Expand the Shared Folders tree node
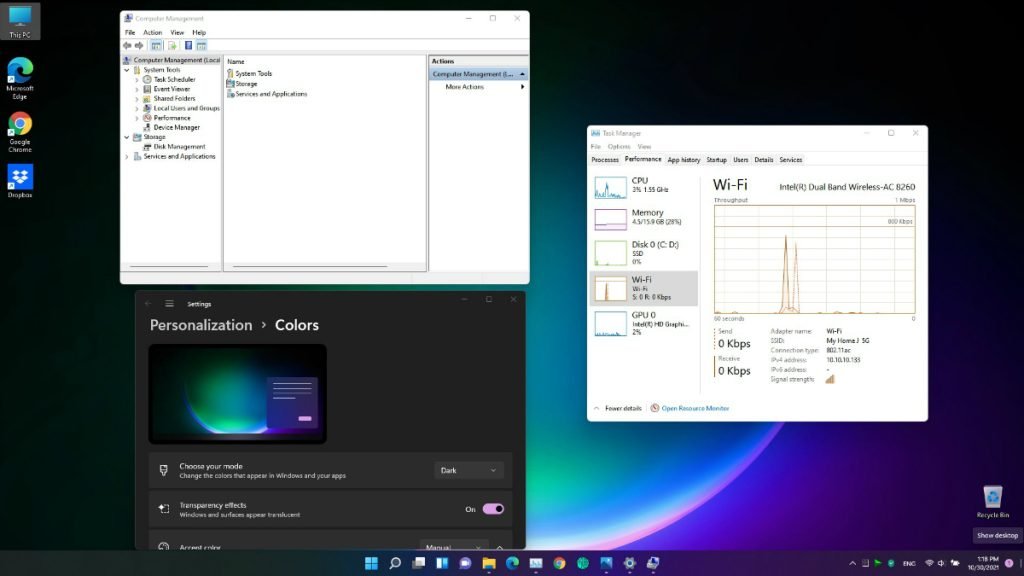The height and width of the screenshot is (576, 1024). click(x=137, y=99)
